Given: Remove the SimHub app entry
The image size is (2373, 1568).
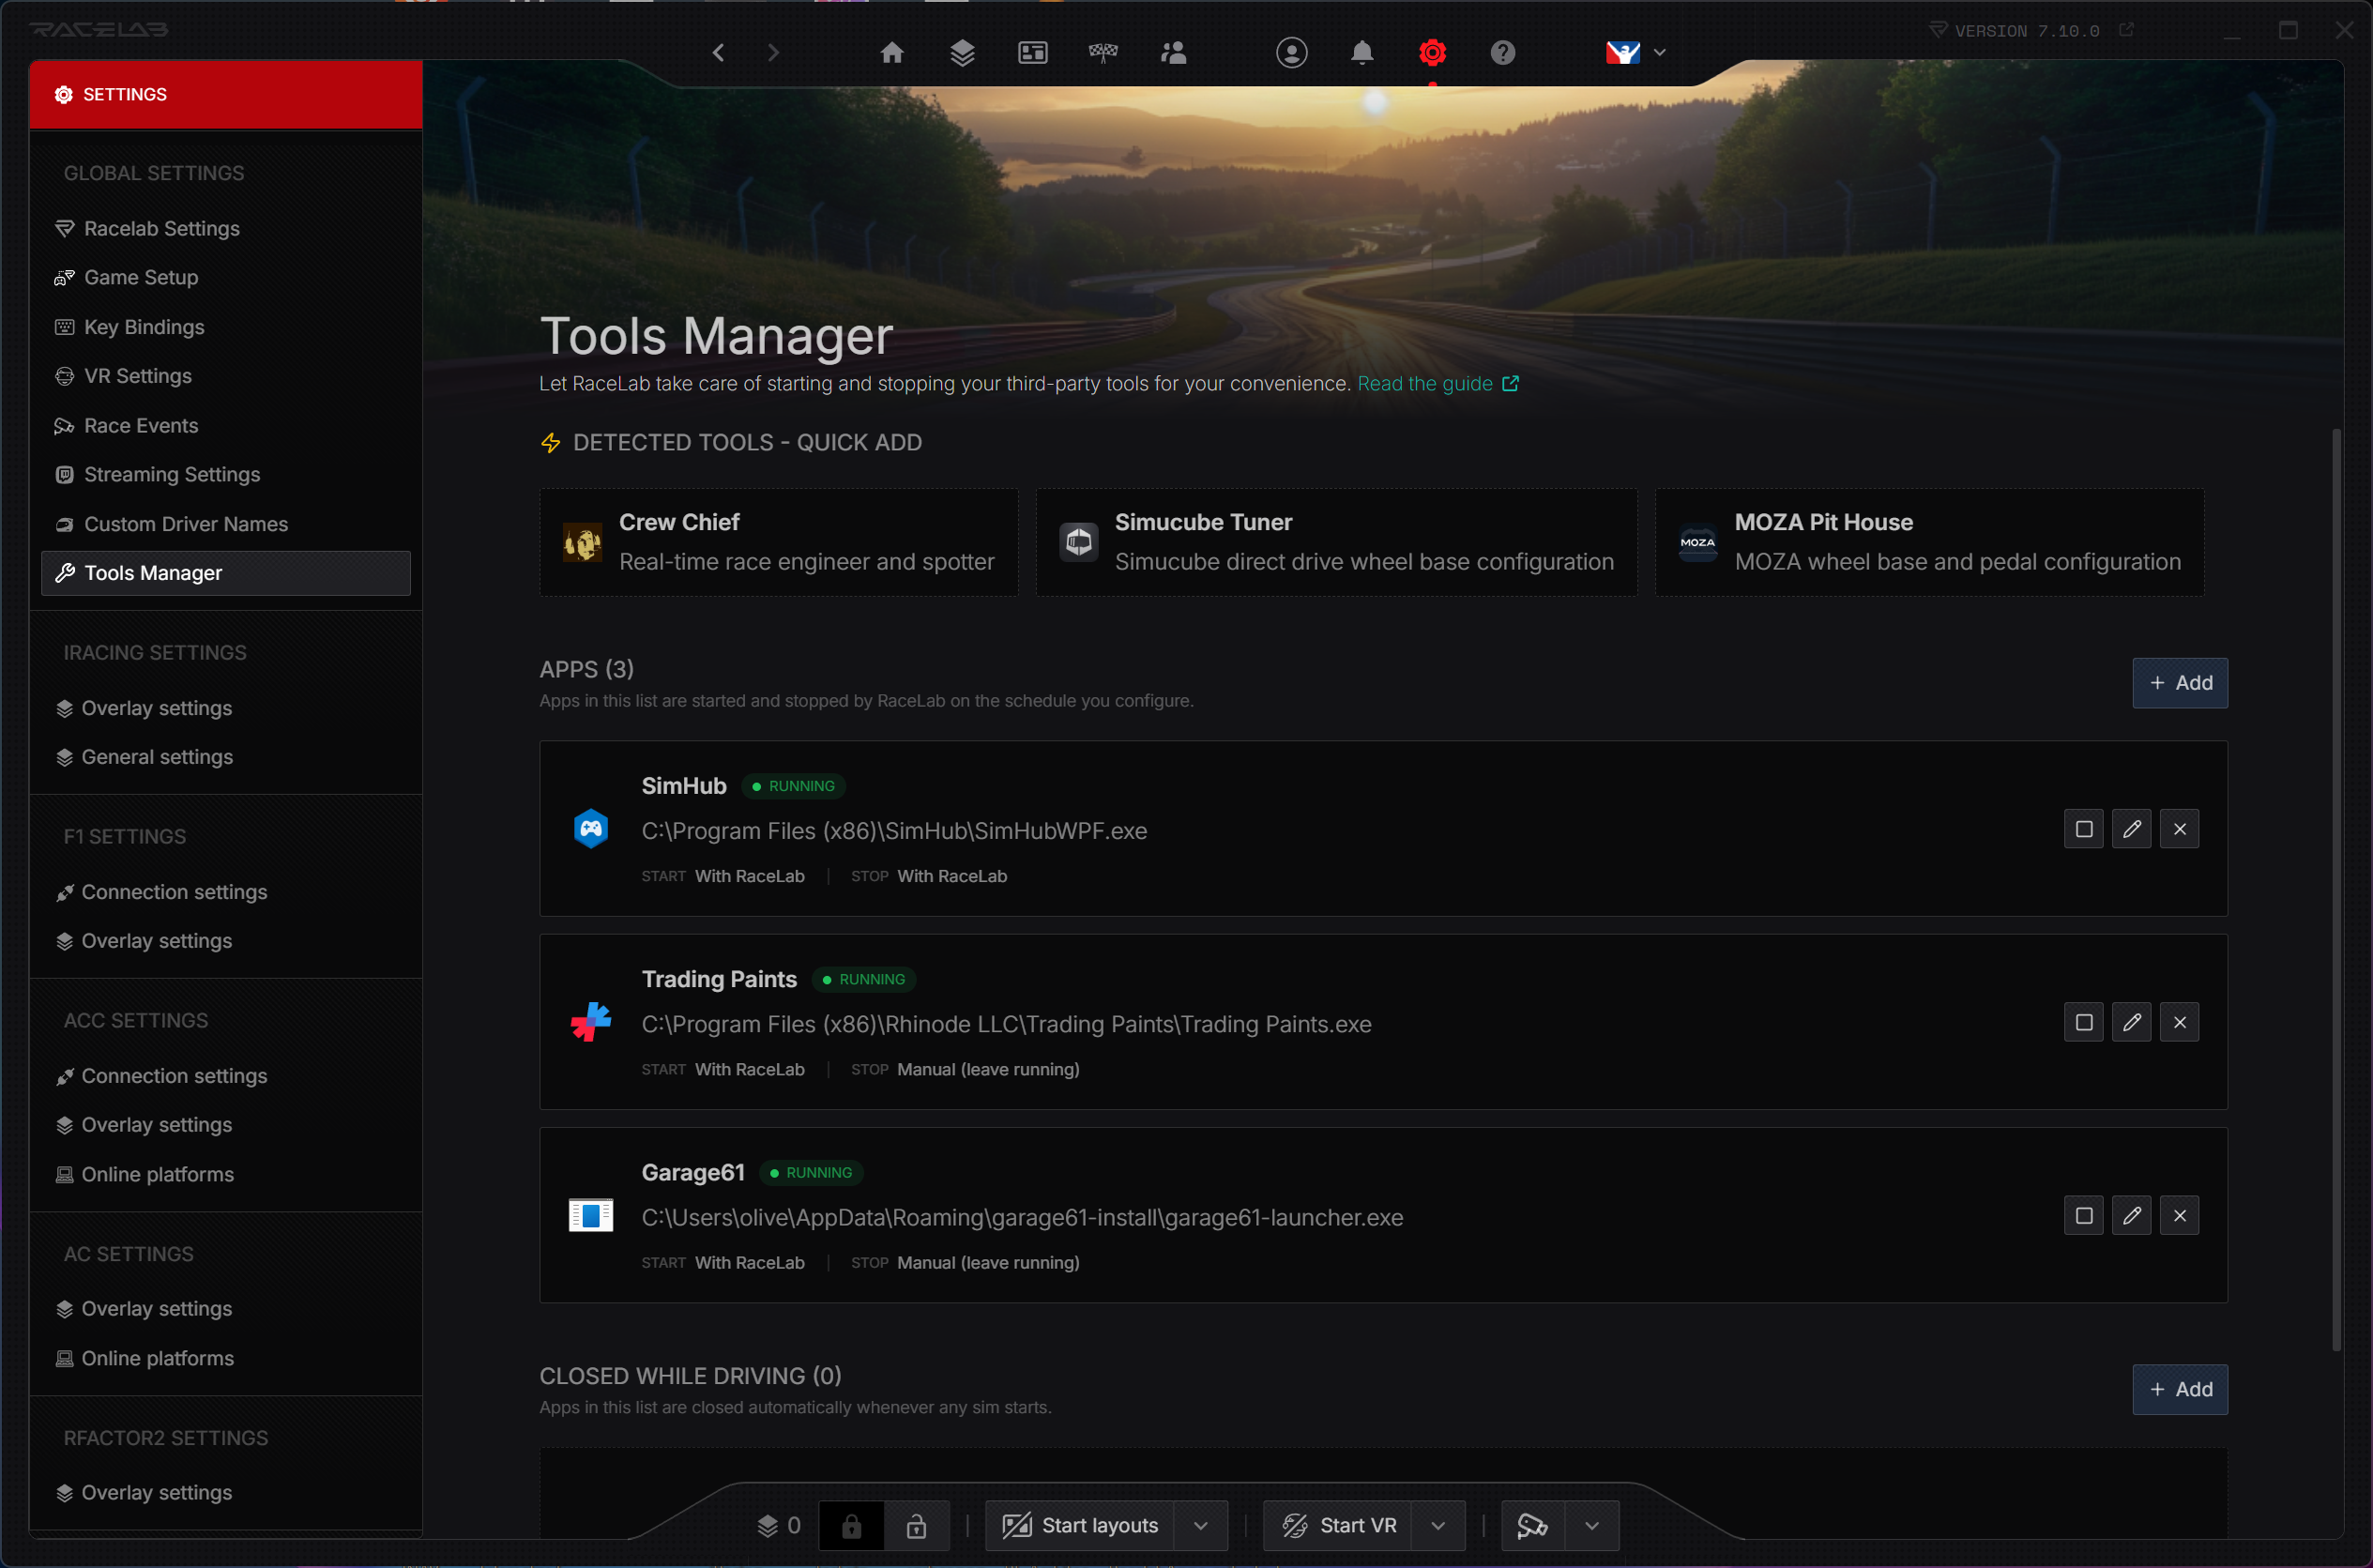Looking at the screenshot, I should (x=2180, y=829).
